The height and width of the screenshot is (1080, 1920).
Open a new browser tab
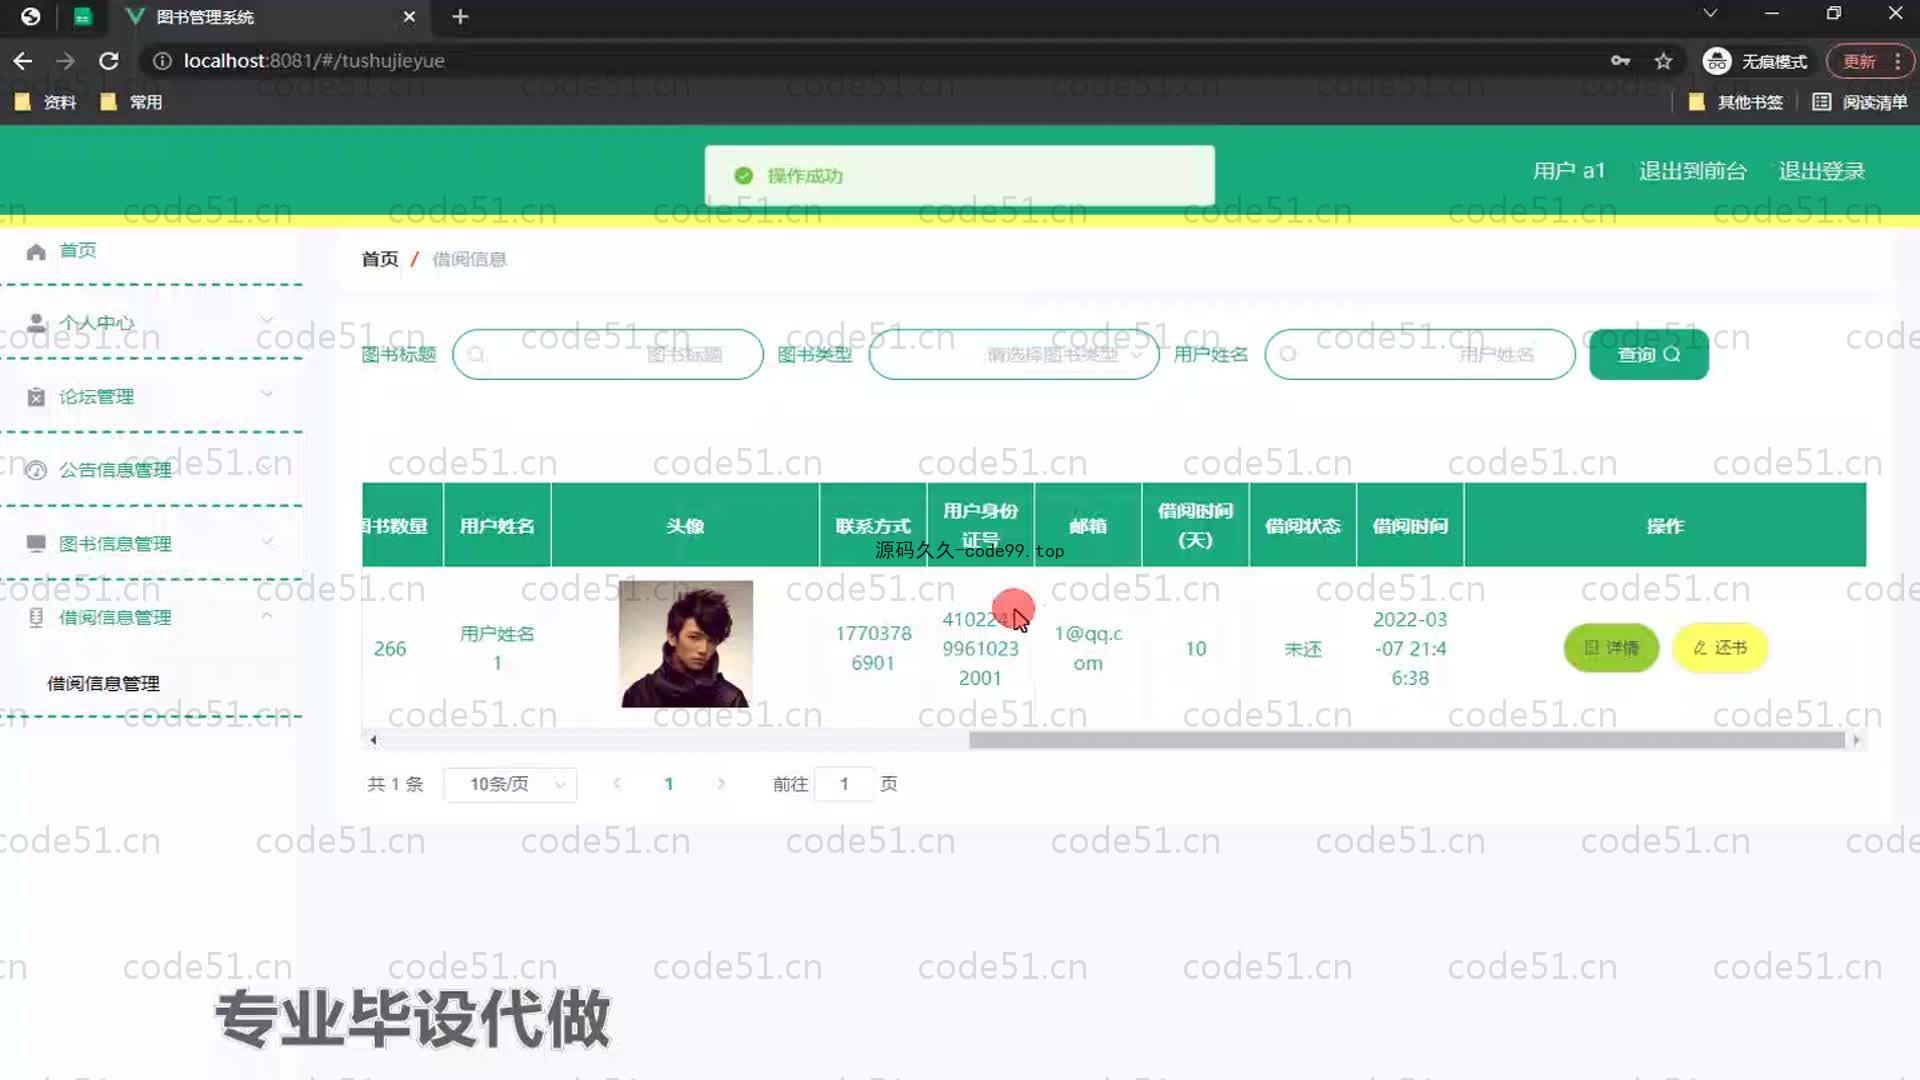460,17
